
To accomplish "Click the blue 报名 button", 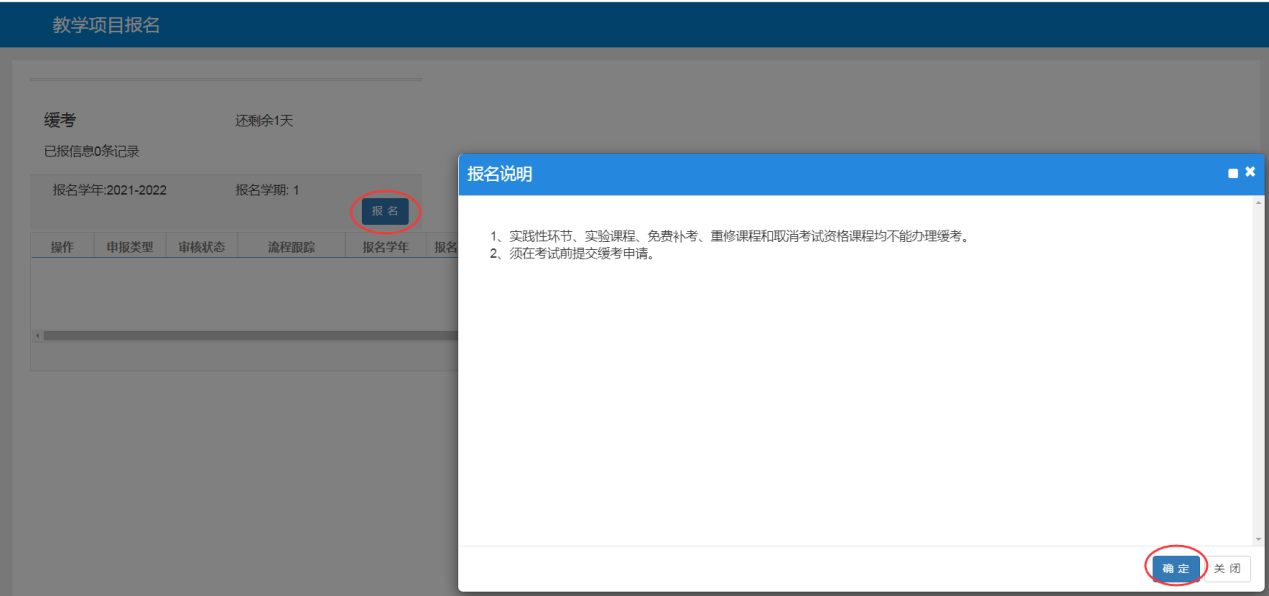I will 385,211.
